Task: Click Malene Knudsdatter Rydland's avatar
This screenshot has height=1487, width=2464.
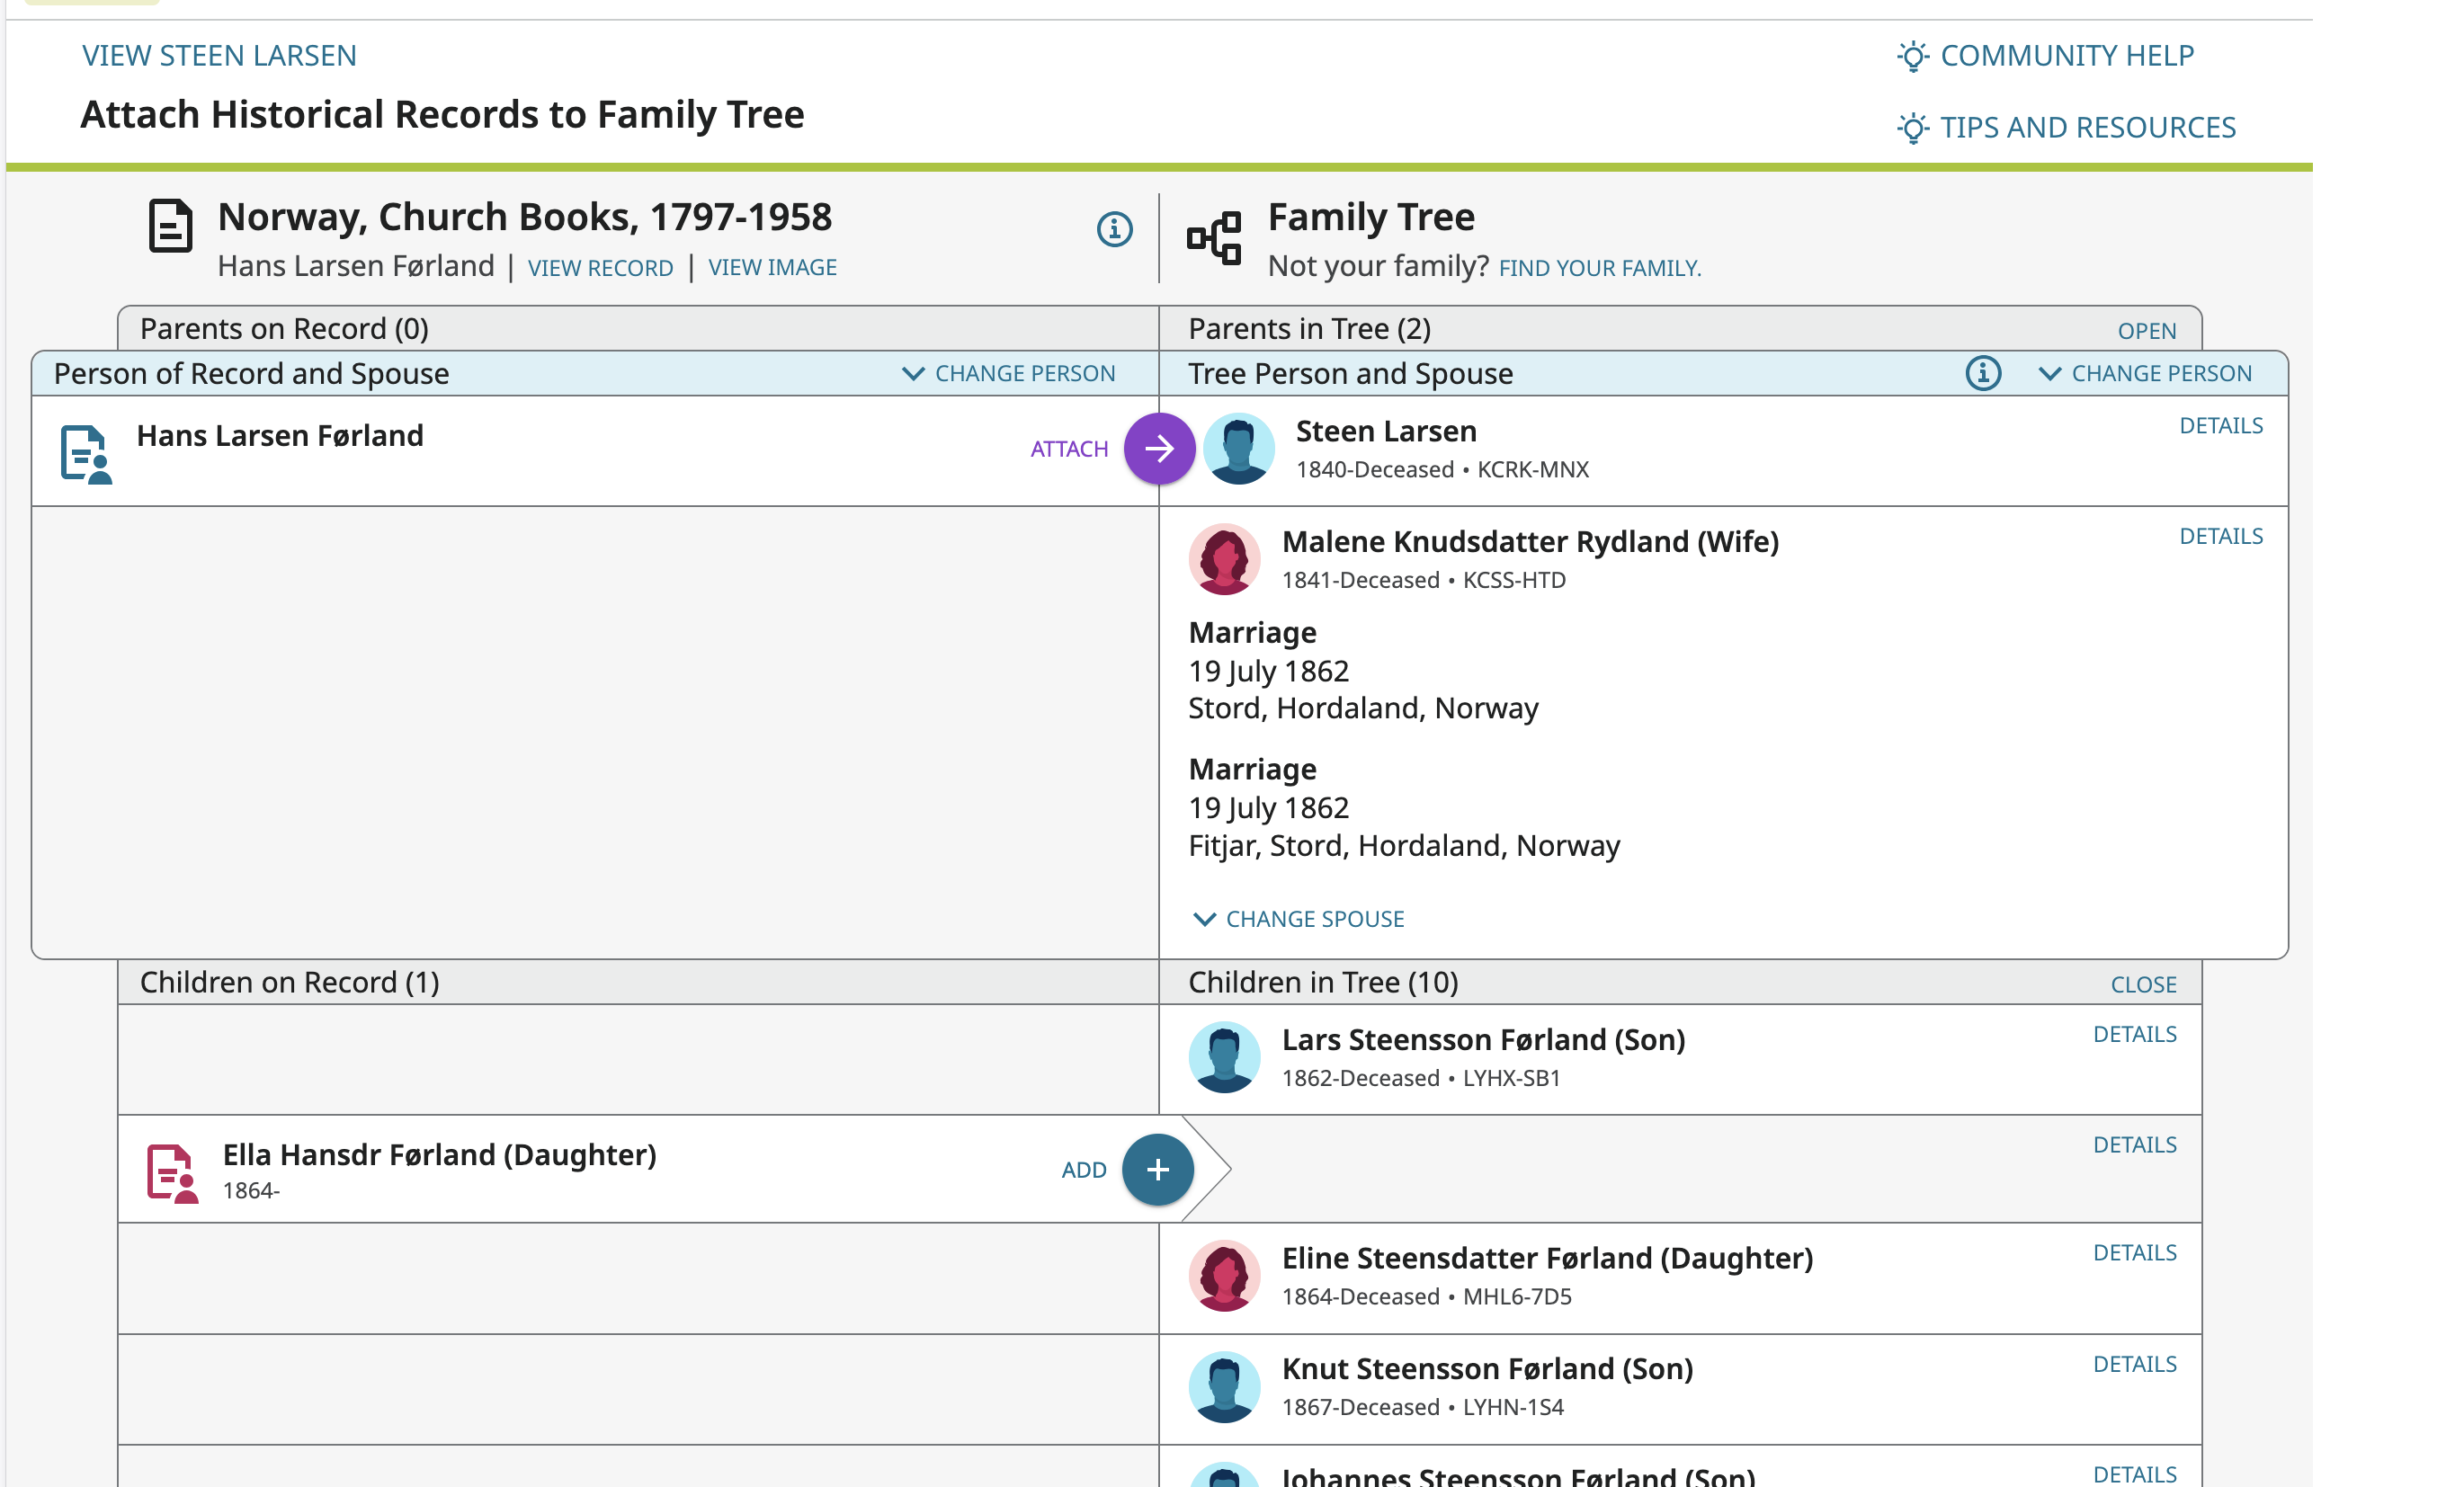Action: click(x=1224, y=559)
